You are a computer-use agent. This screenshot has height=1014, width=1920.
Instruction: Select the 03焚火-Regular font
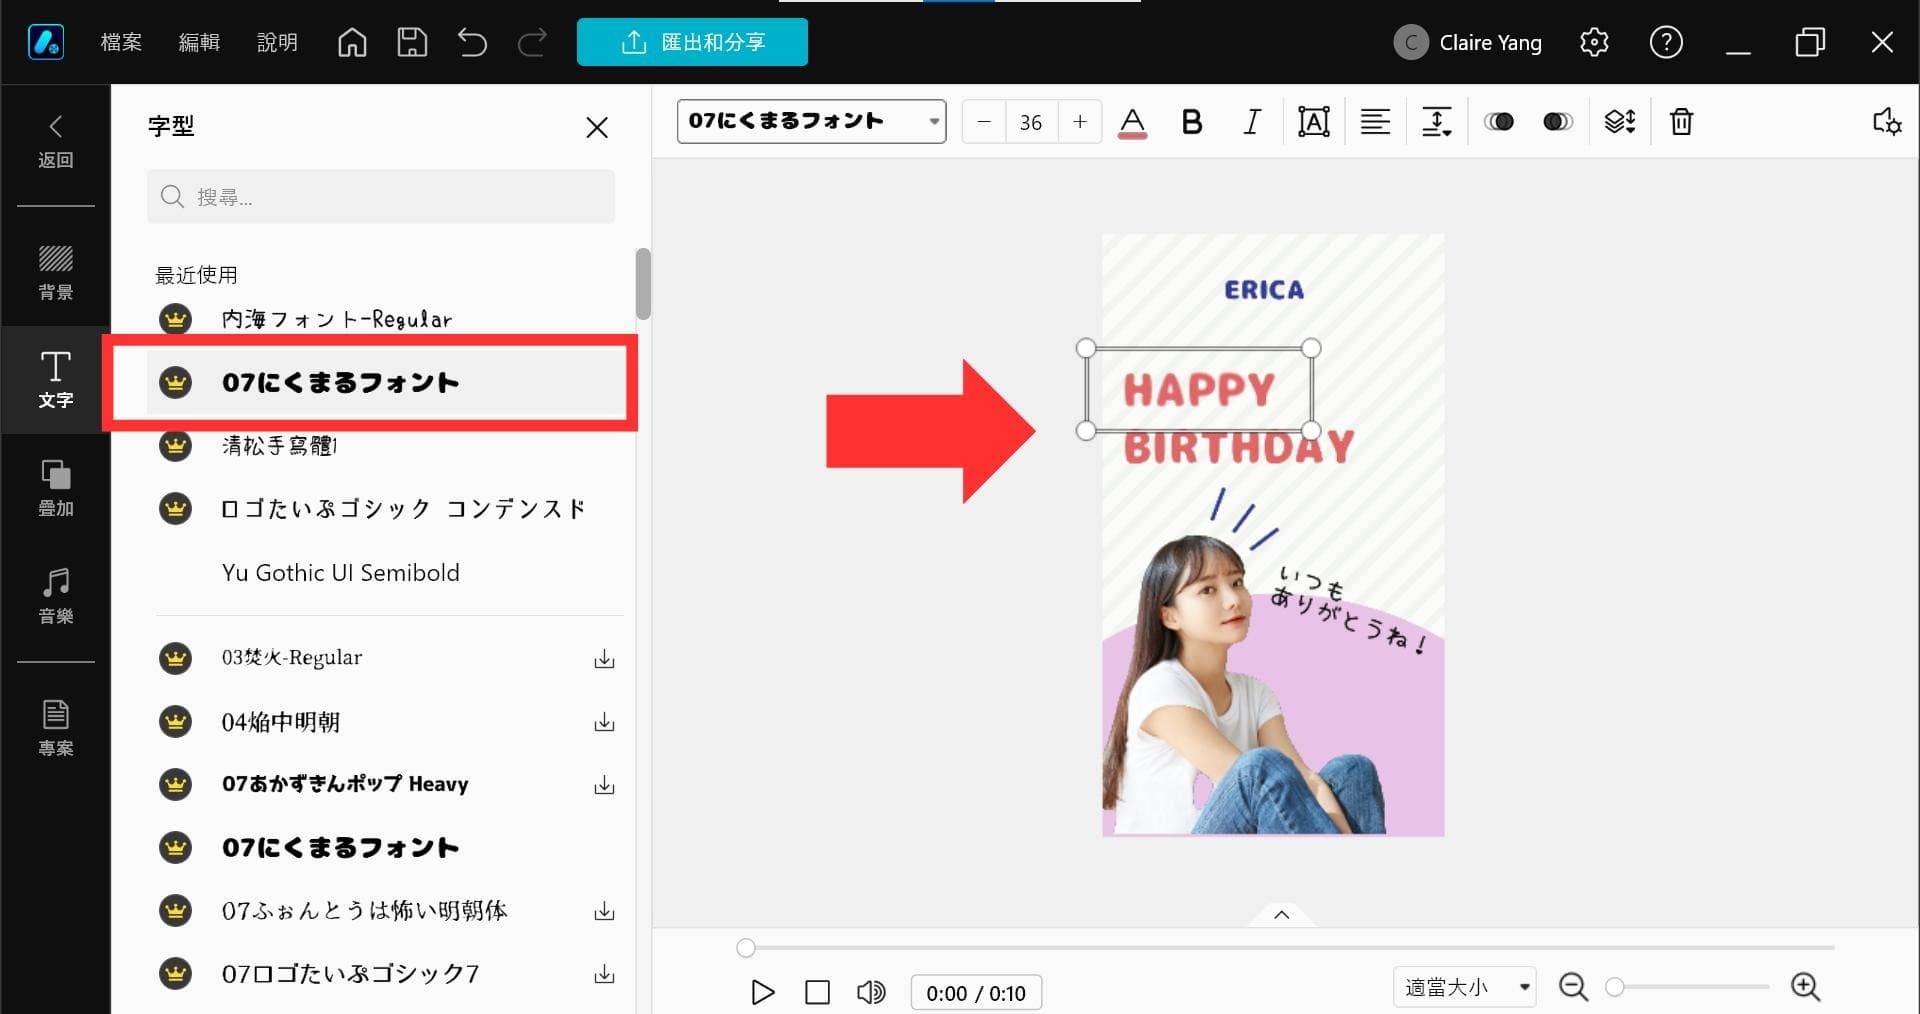292,658
